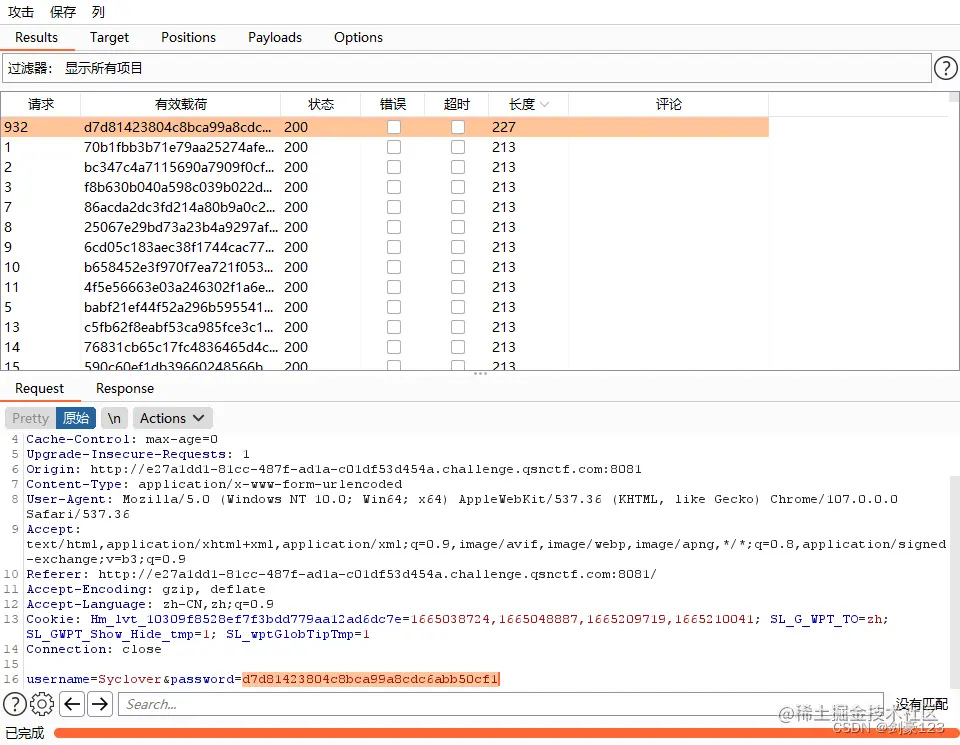Select payload f8b630b040a598c039b022d row
This screenshot has width=960, height=745.
tap(384, 187)
